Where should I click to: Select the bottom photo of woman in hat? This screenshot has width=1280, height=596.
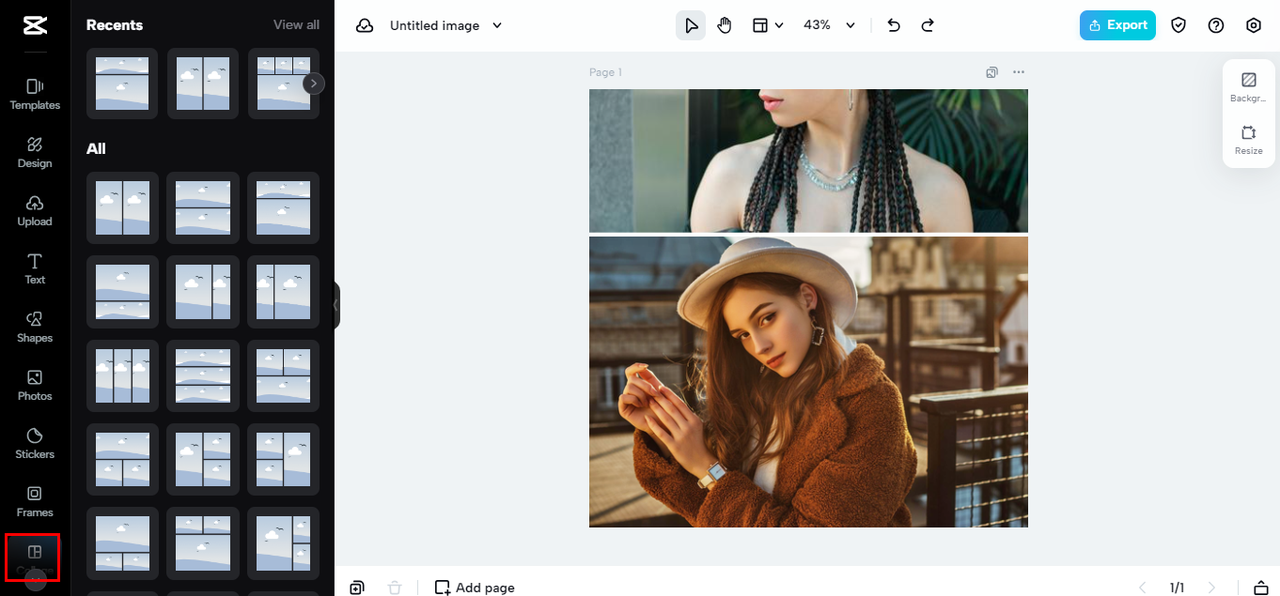pyautogui.click(x=808, y=382)
